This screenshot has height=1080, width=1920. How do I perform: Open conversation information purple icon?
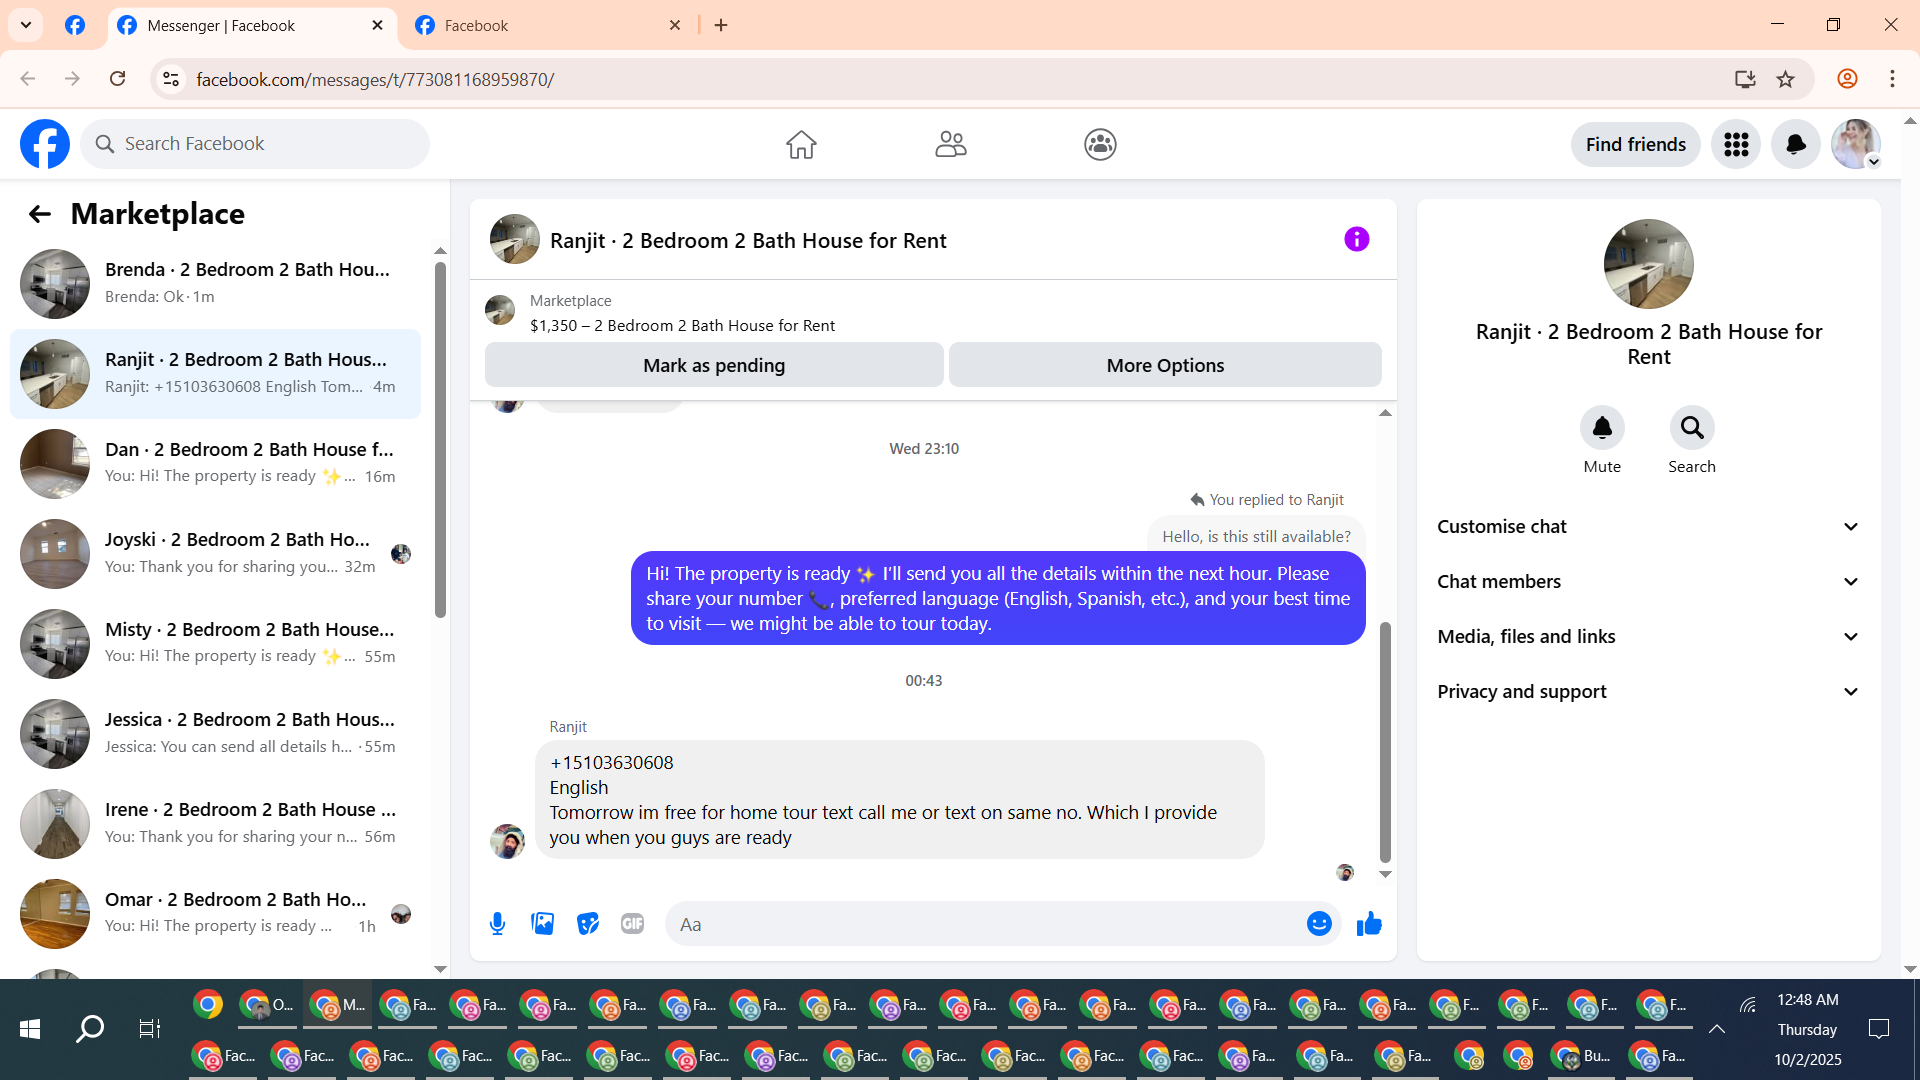(x=1356, y=239)
